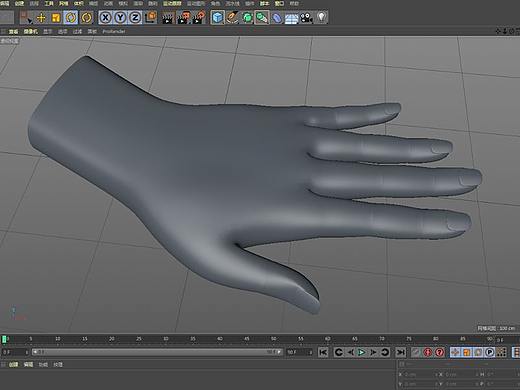Toggle Autokeying red question-mark button
520x390 pixels.
[440, 352]
